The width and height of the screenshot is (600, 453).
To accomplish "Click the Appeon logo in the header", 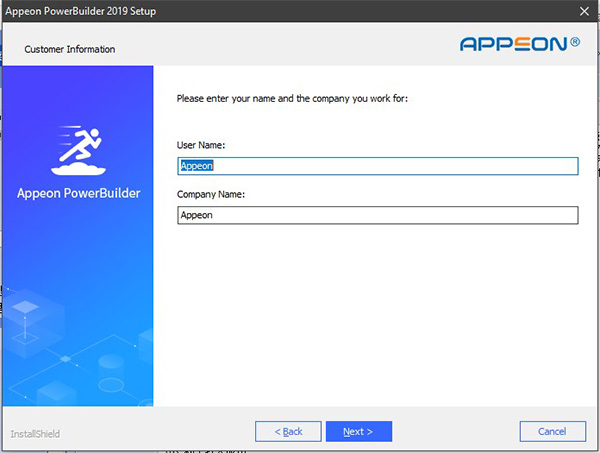I will click(x=520, y=44).
